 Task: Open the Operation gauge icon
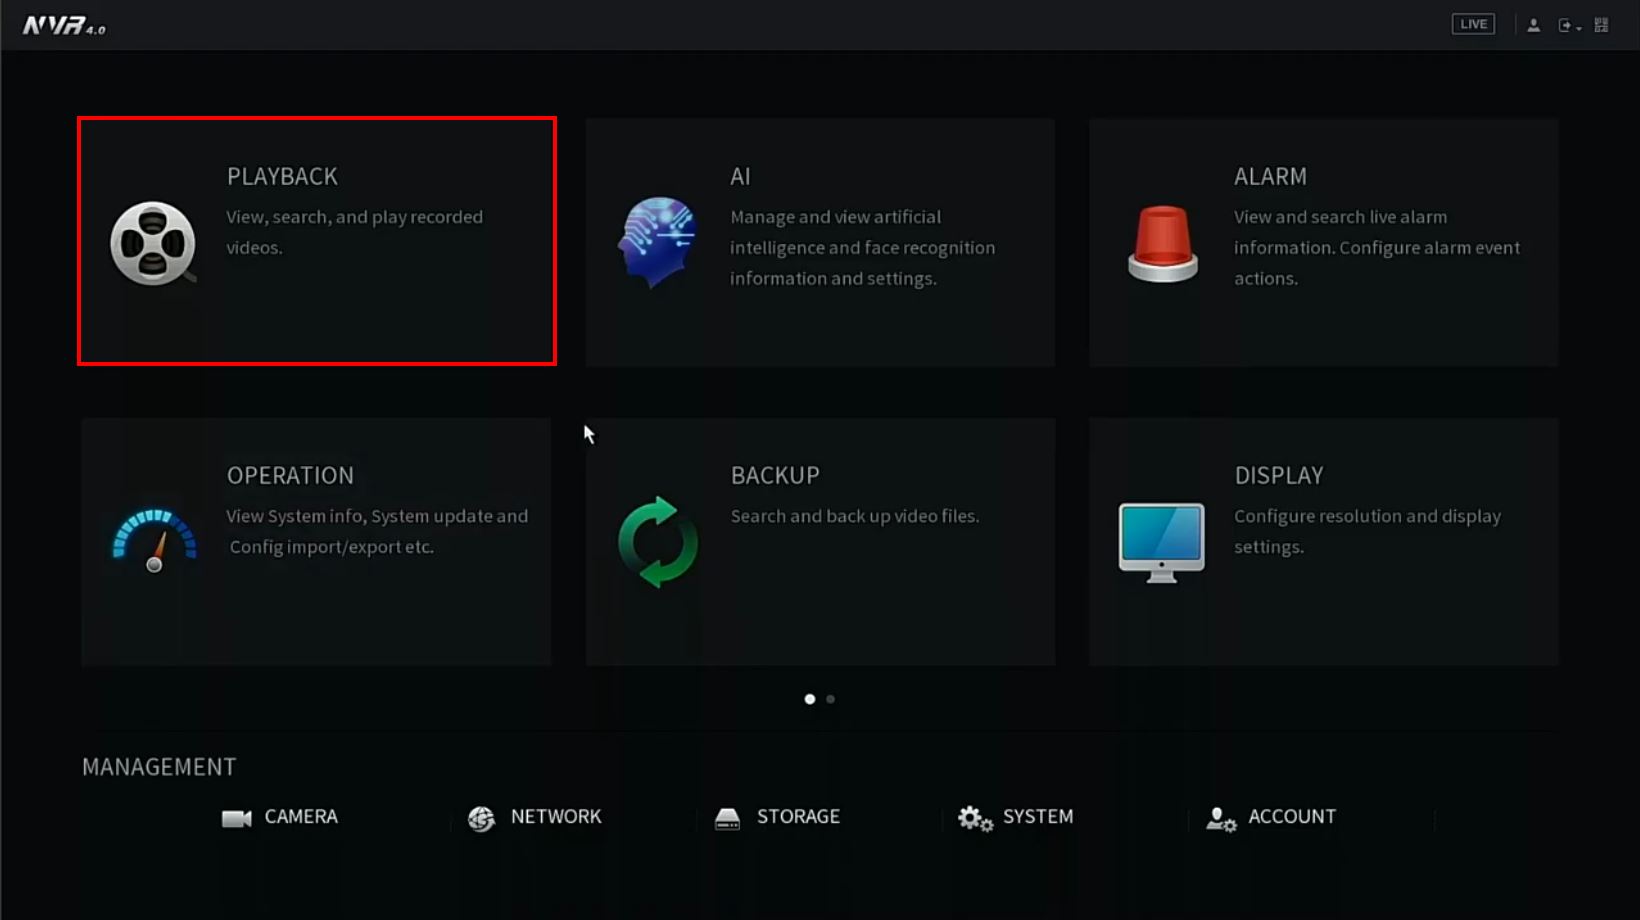click(154, 541)
